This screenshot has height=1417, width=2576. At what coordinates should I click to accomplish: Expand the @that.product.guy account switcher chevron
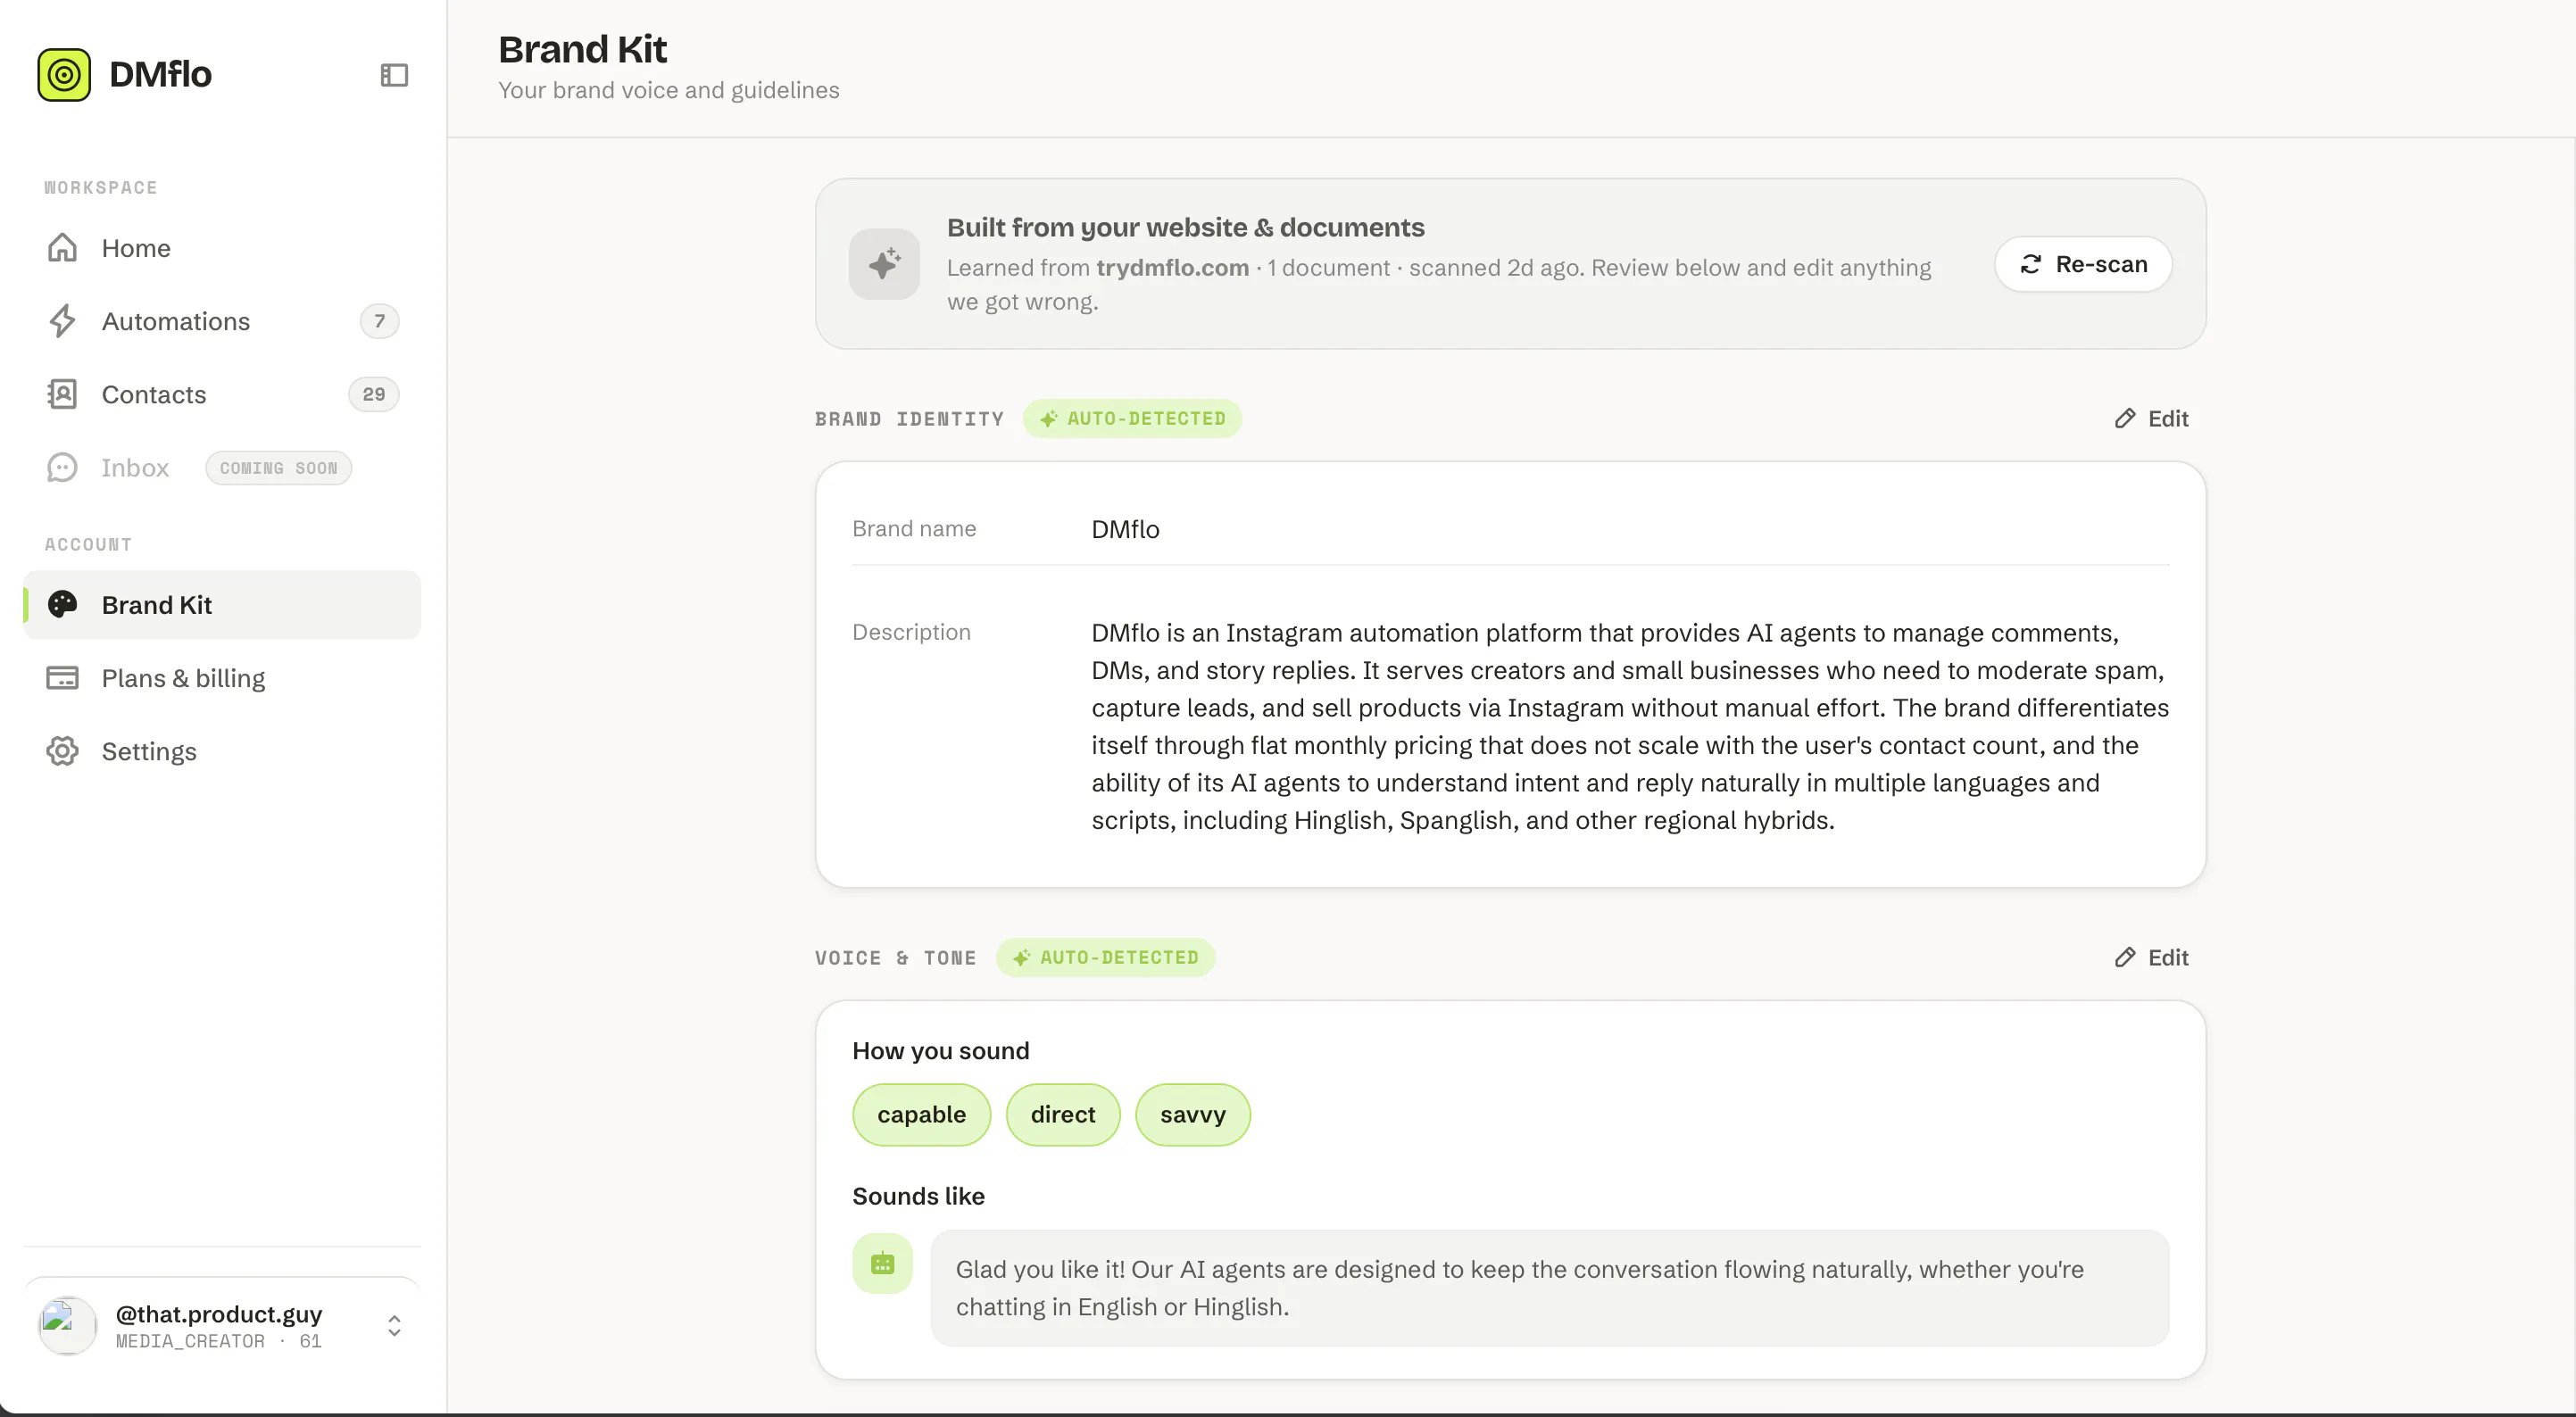pos(394,1326)
